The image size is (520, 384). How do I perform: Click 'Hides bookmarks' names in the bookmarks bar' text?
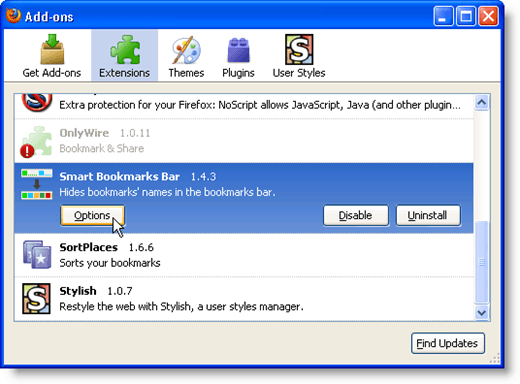click(167, 192)
